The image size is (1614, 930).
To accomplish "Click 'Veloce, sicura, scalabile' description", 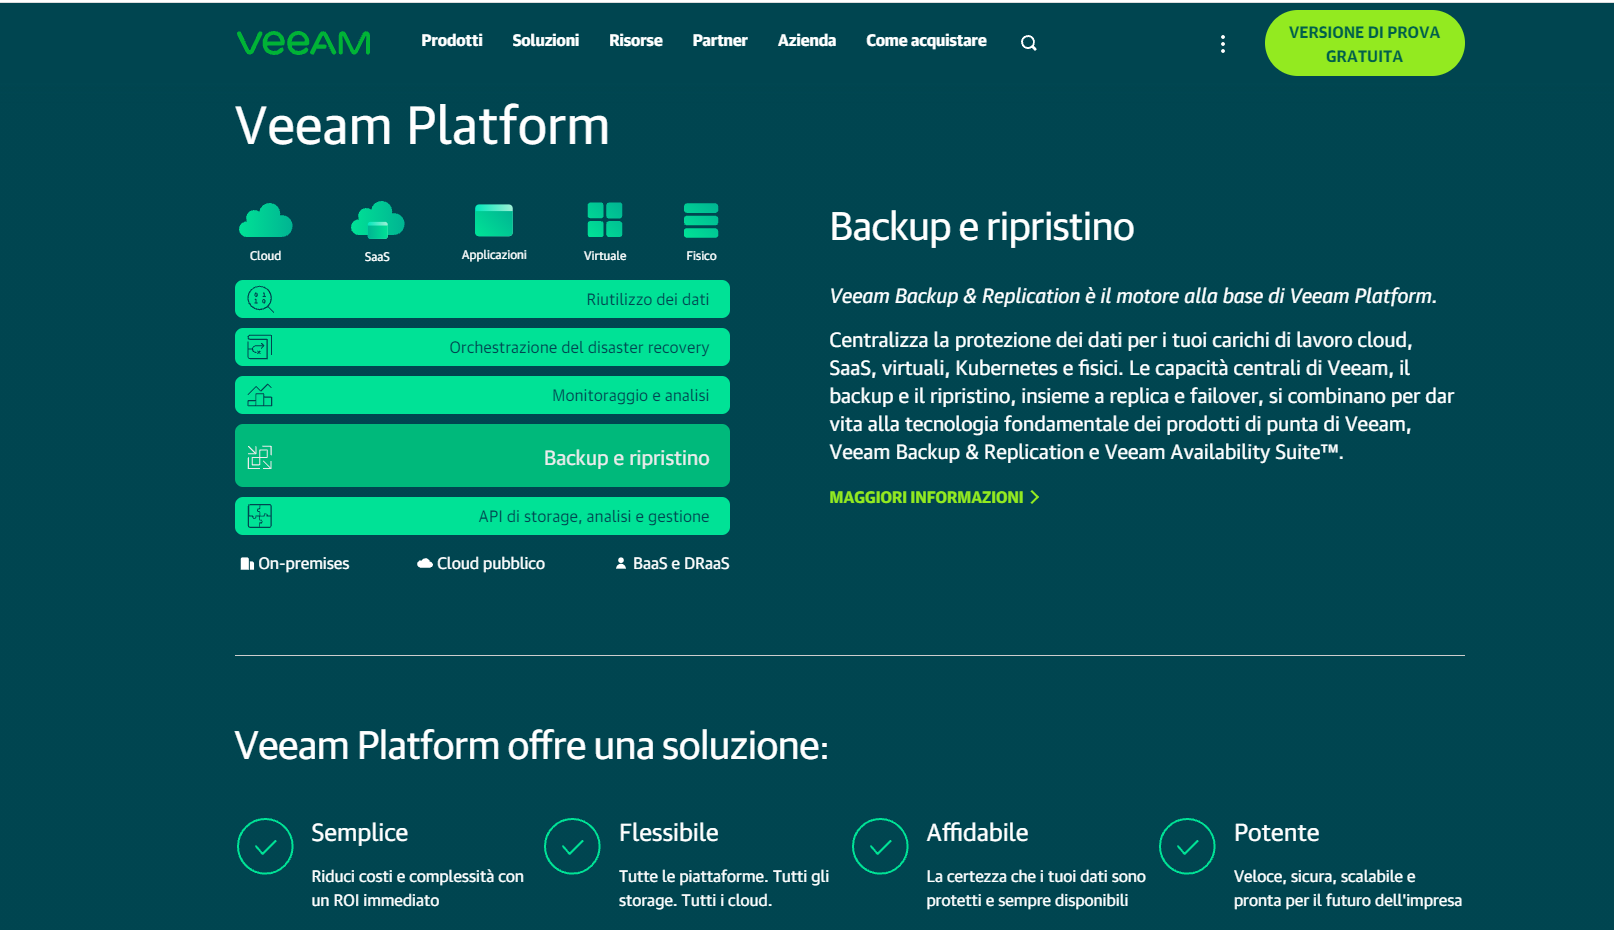I will [1348, 888].
